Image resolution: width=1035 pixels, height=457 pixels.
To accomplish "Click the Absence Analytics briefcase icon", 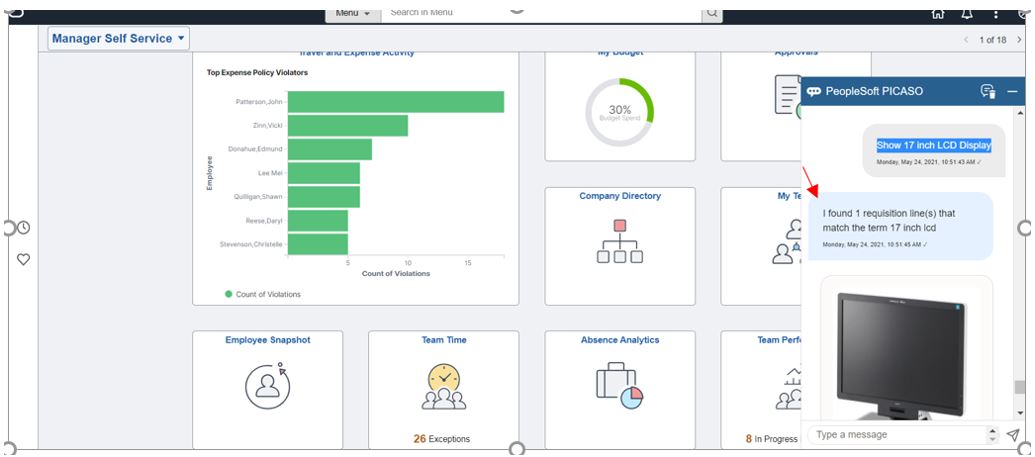I will pyautogui.click(x=620, y=386).
